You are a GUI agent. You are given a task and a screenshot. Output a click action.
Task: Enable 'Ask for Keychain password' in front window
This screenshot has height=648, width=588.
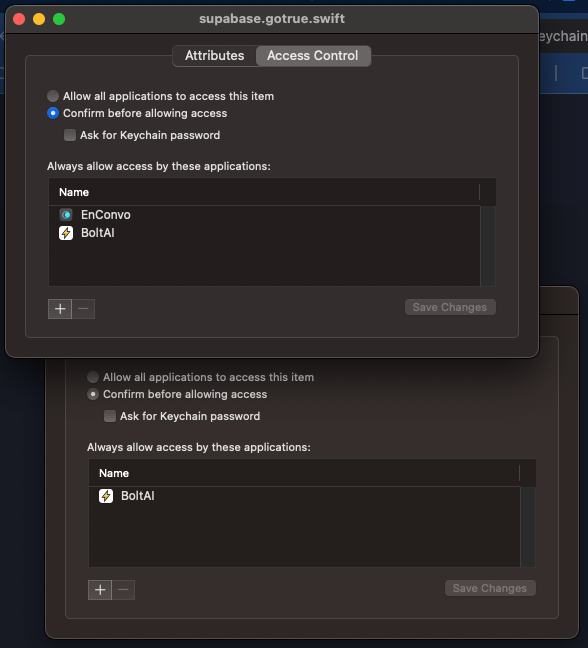(x=70, y=135)
